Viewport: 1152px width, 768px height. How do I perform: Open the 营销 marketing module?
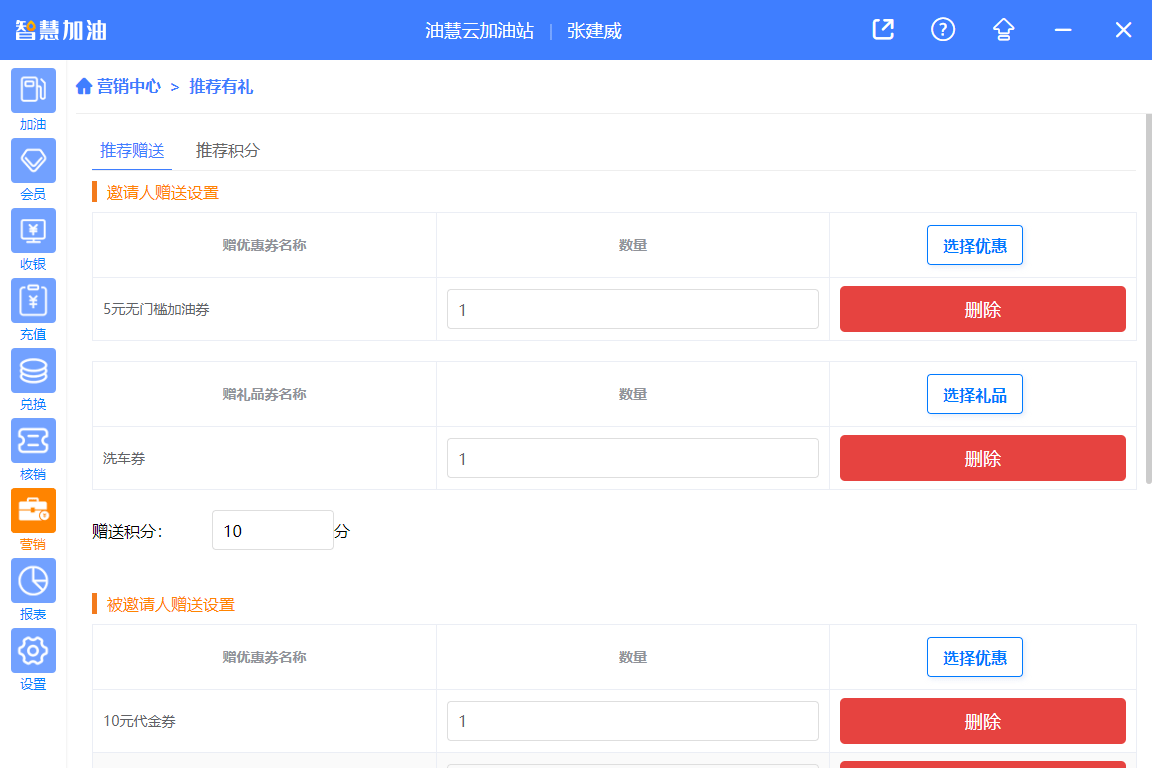pos(33,510)
